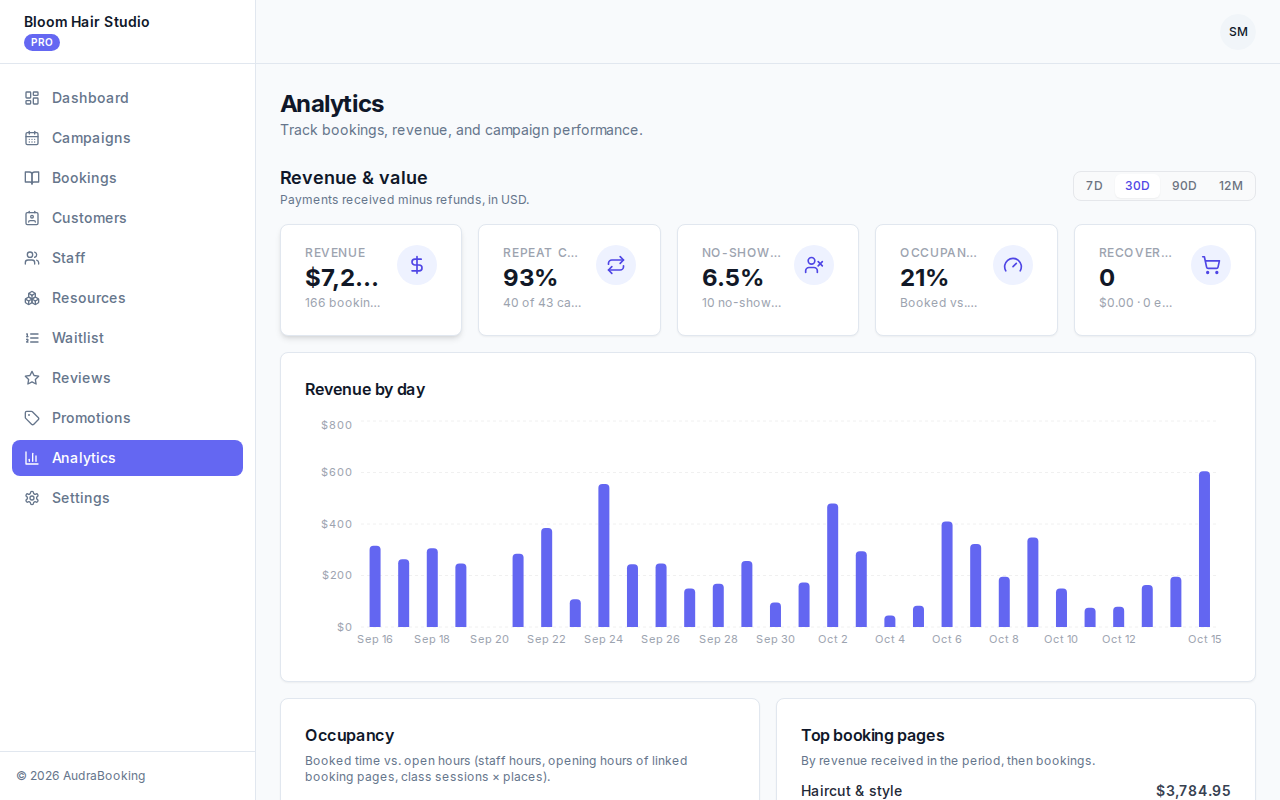
Task: Click the Analytics page heading
Action: (x=332, y=104)
